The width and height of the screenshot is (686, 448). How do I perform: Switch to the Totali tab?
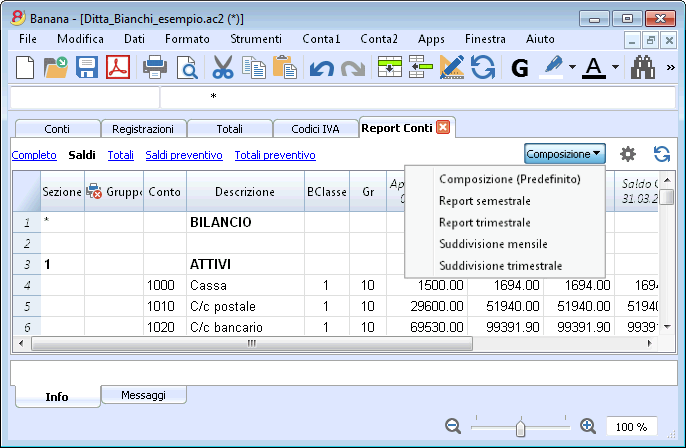tap(229, 129)
